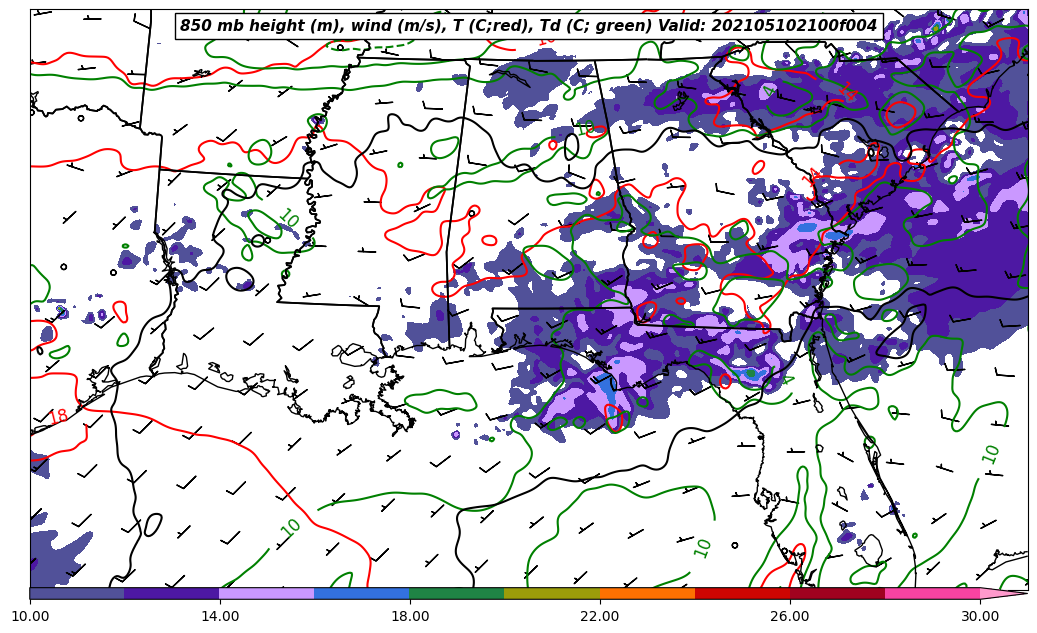Click the 10.00 colorbar tick label
The height and width of the screenshot is (633, 1037).
[x=30, y=616]
